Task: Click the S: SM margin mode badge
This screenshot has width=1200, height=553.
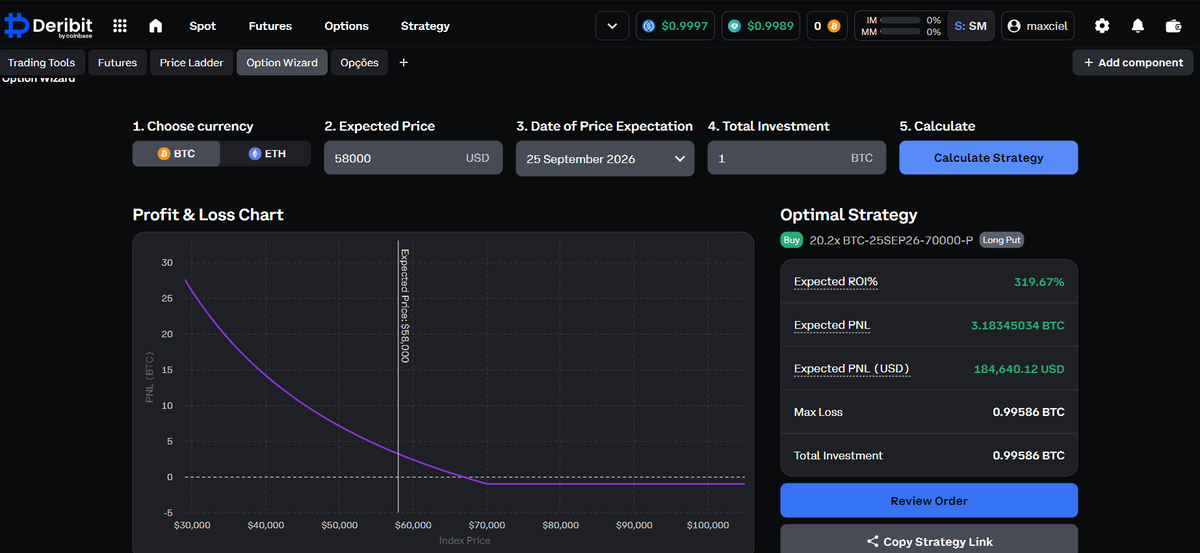Action: pos(970,26)
